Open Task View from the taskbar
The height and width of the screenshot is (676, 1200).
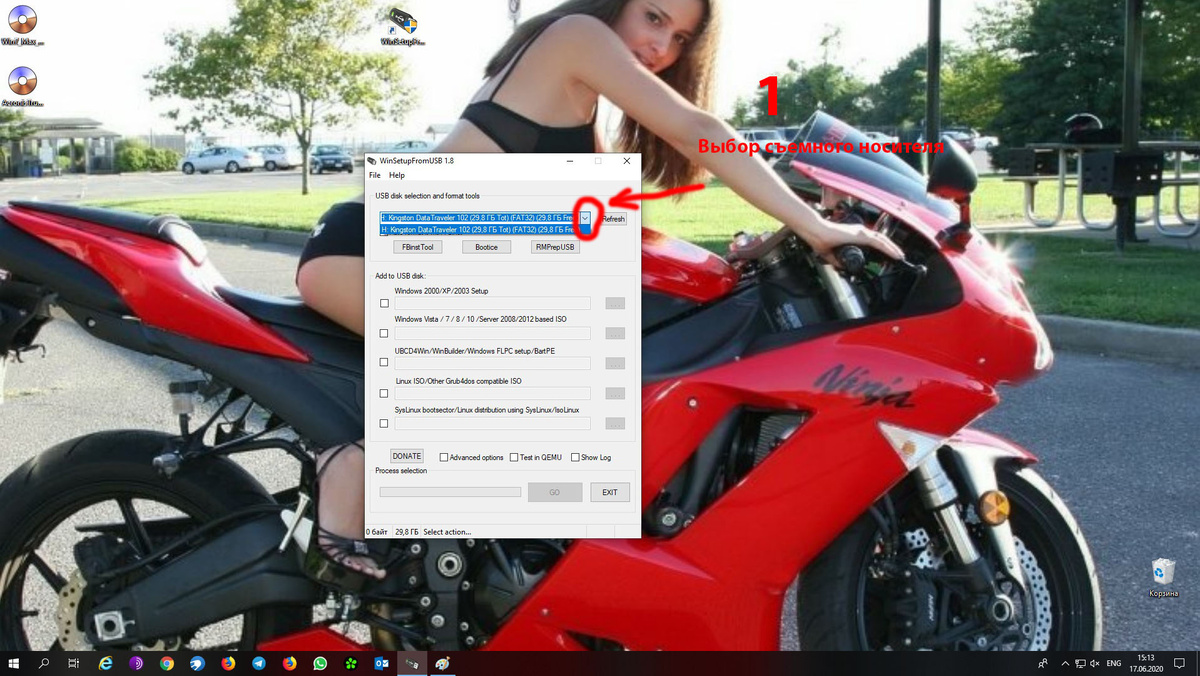pos(74,663)
